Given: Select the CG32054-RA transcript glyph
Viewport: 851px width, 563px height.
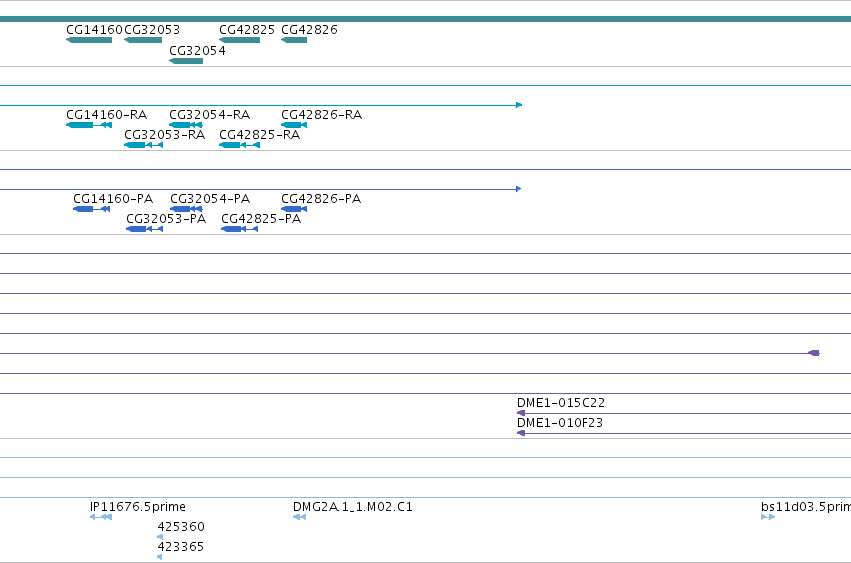Looking at the screenshot, I should pyautogui.click(x=186, y=125).
